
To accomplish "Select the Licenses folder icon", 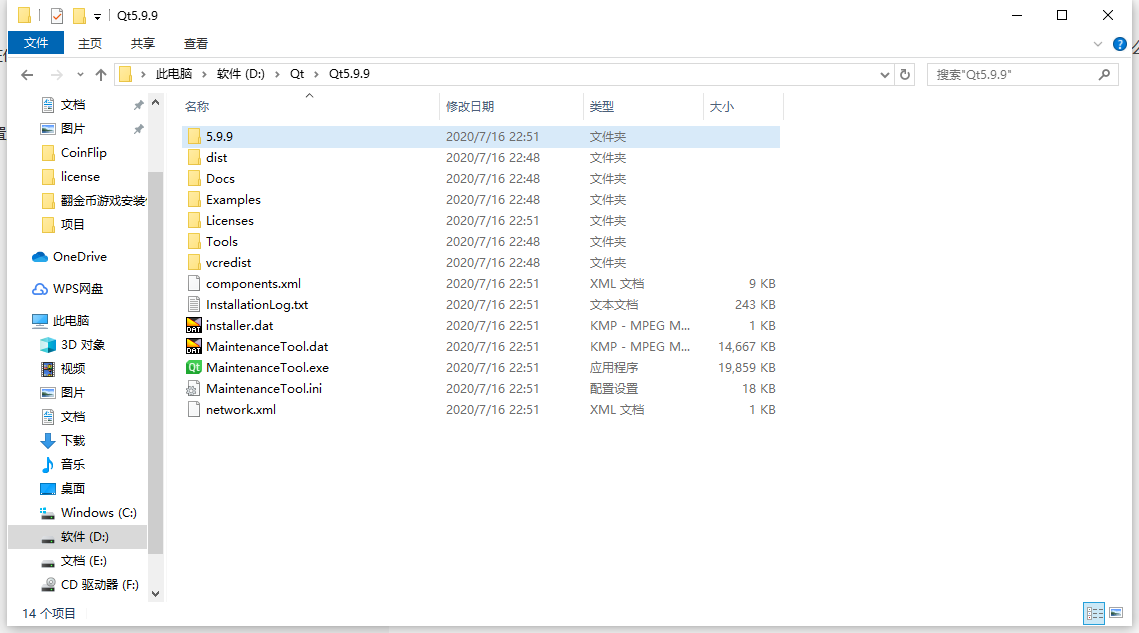I will click(x=194, y=220).
